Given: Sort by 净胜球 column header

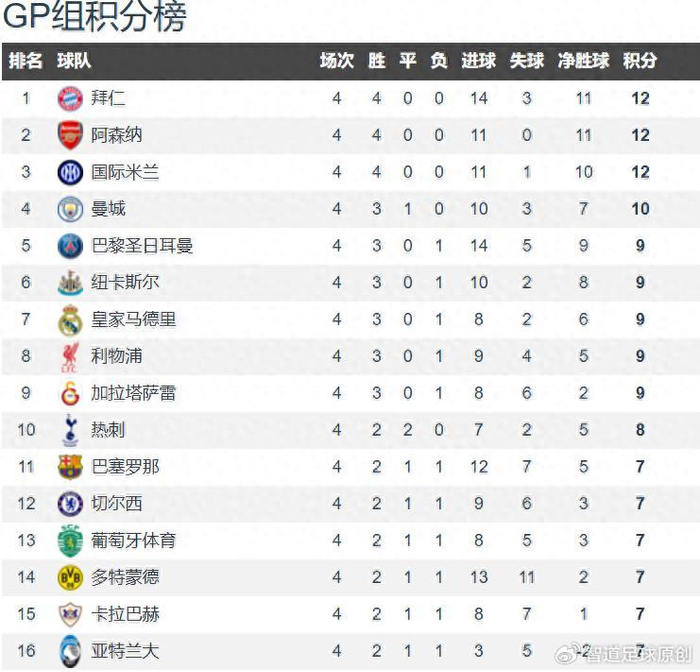Looking at the screenshot, I should (583, 61).
